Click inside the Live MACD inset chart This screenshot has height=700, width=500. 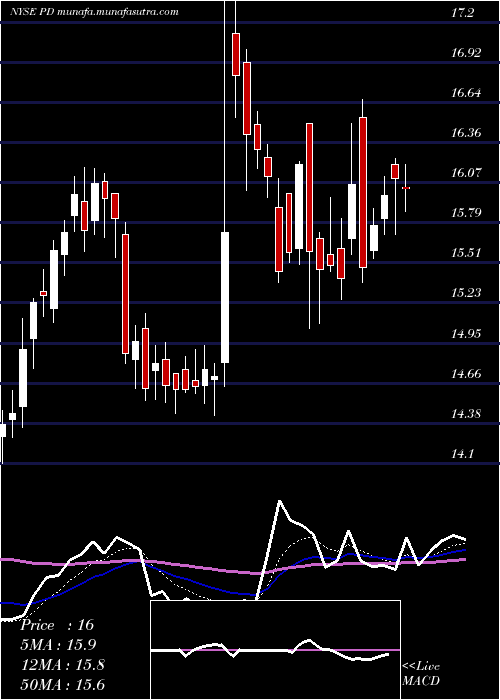point(275,650)
